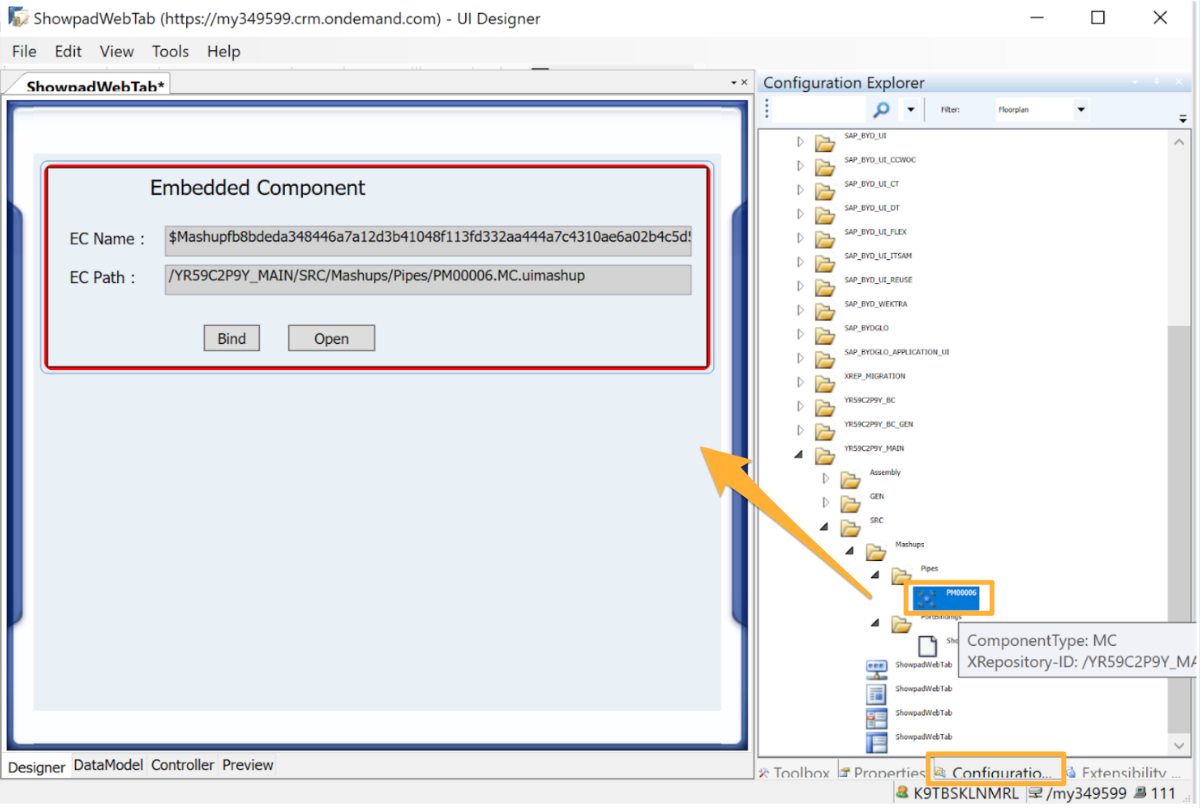
Task: Click into the EC Path field
Action: (x=428, y=278)
